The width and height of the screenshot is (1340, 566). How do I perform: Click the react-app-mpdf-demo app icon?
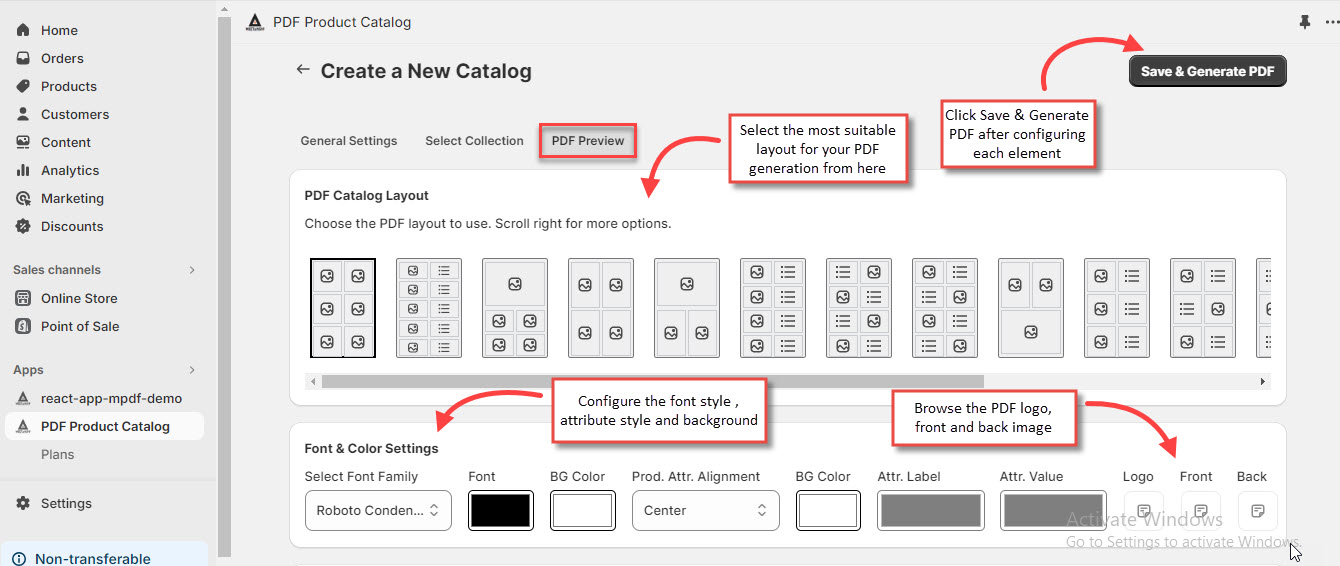(x=23, y=398)
